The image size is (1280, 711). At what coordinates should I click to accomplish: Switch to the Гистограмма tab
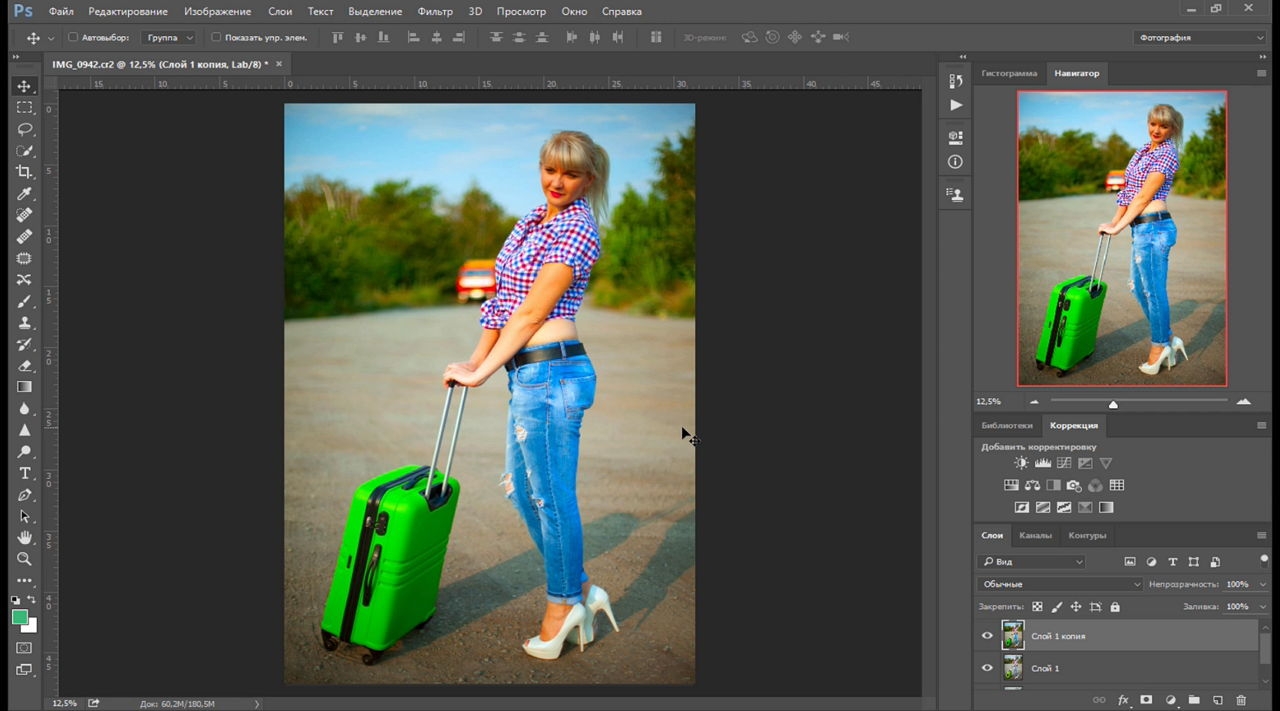click(1009, 73)
